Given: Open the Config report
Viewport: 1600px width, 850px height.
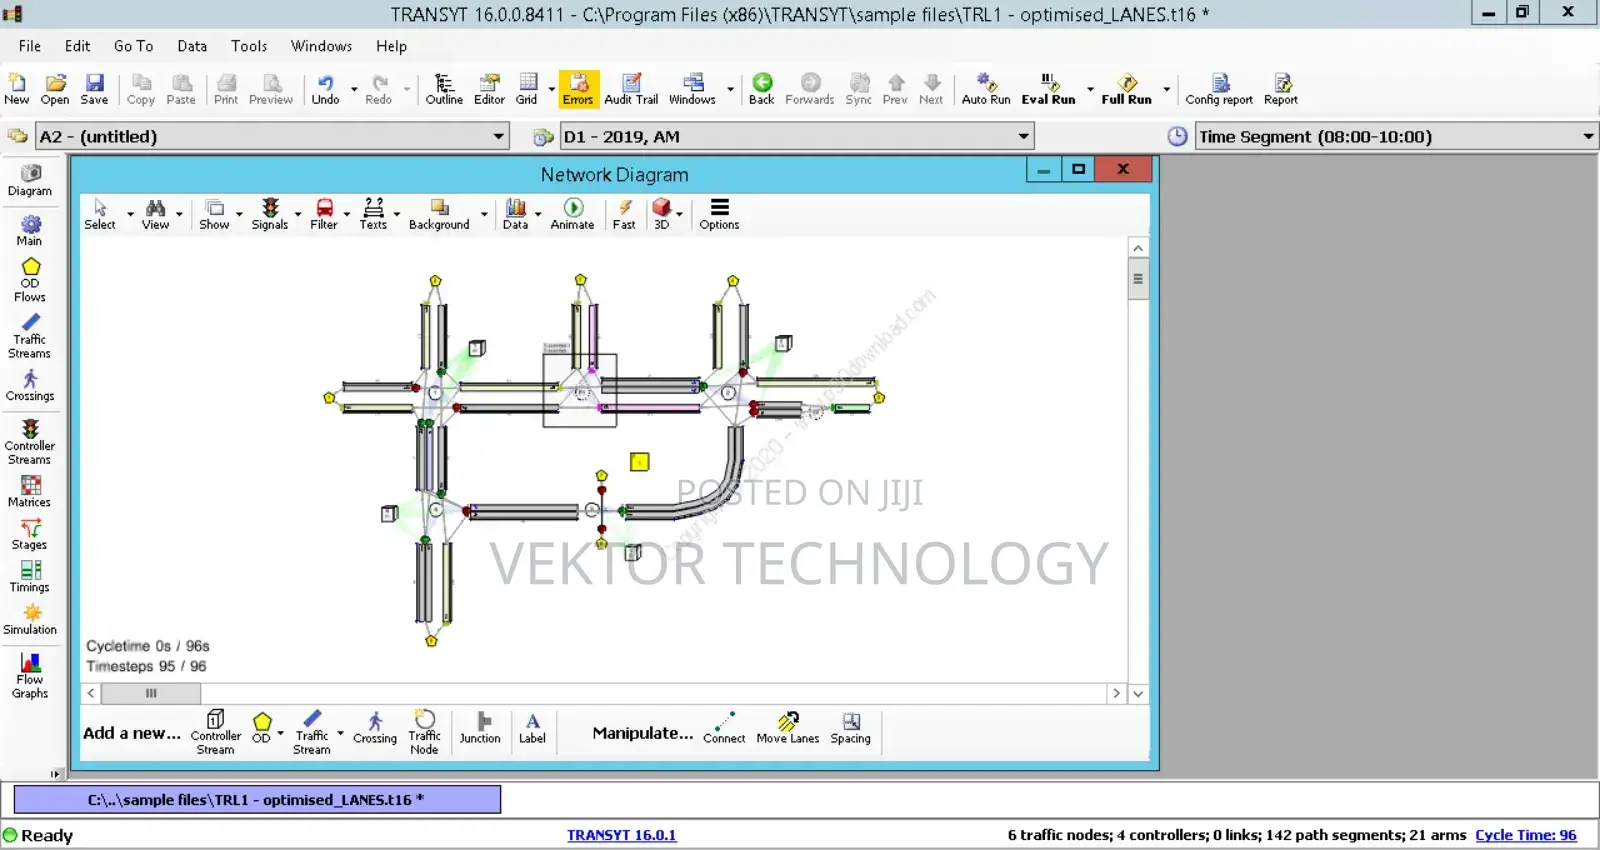Looking at the screenshot, I should [1219, 89].
